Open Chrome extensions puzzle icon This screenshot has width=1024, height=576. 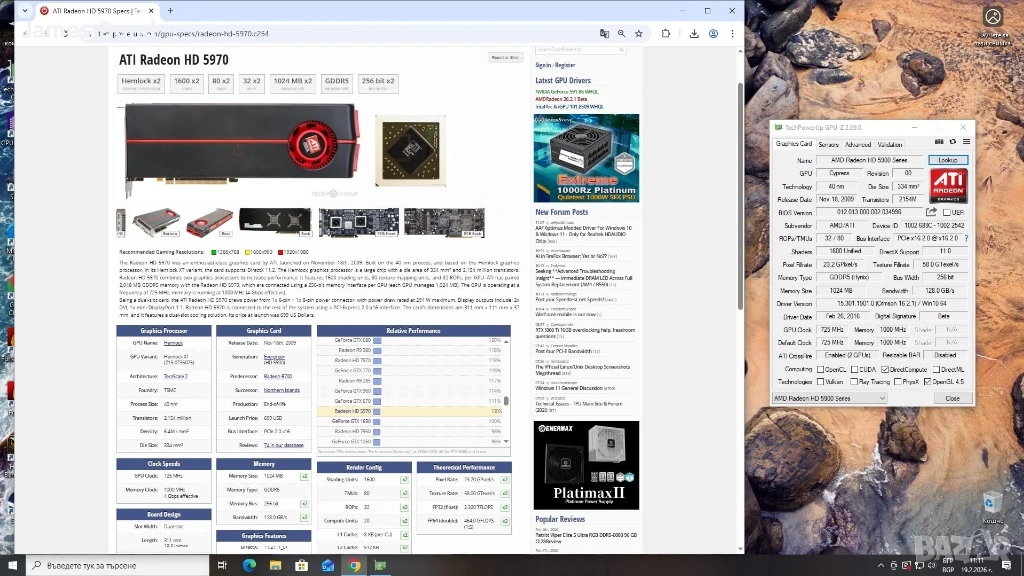point(666,33)
